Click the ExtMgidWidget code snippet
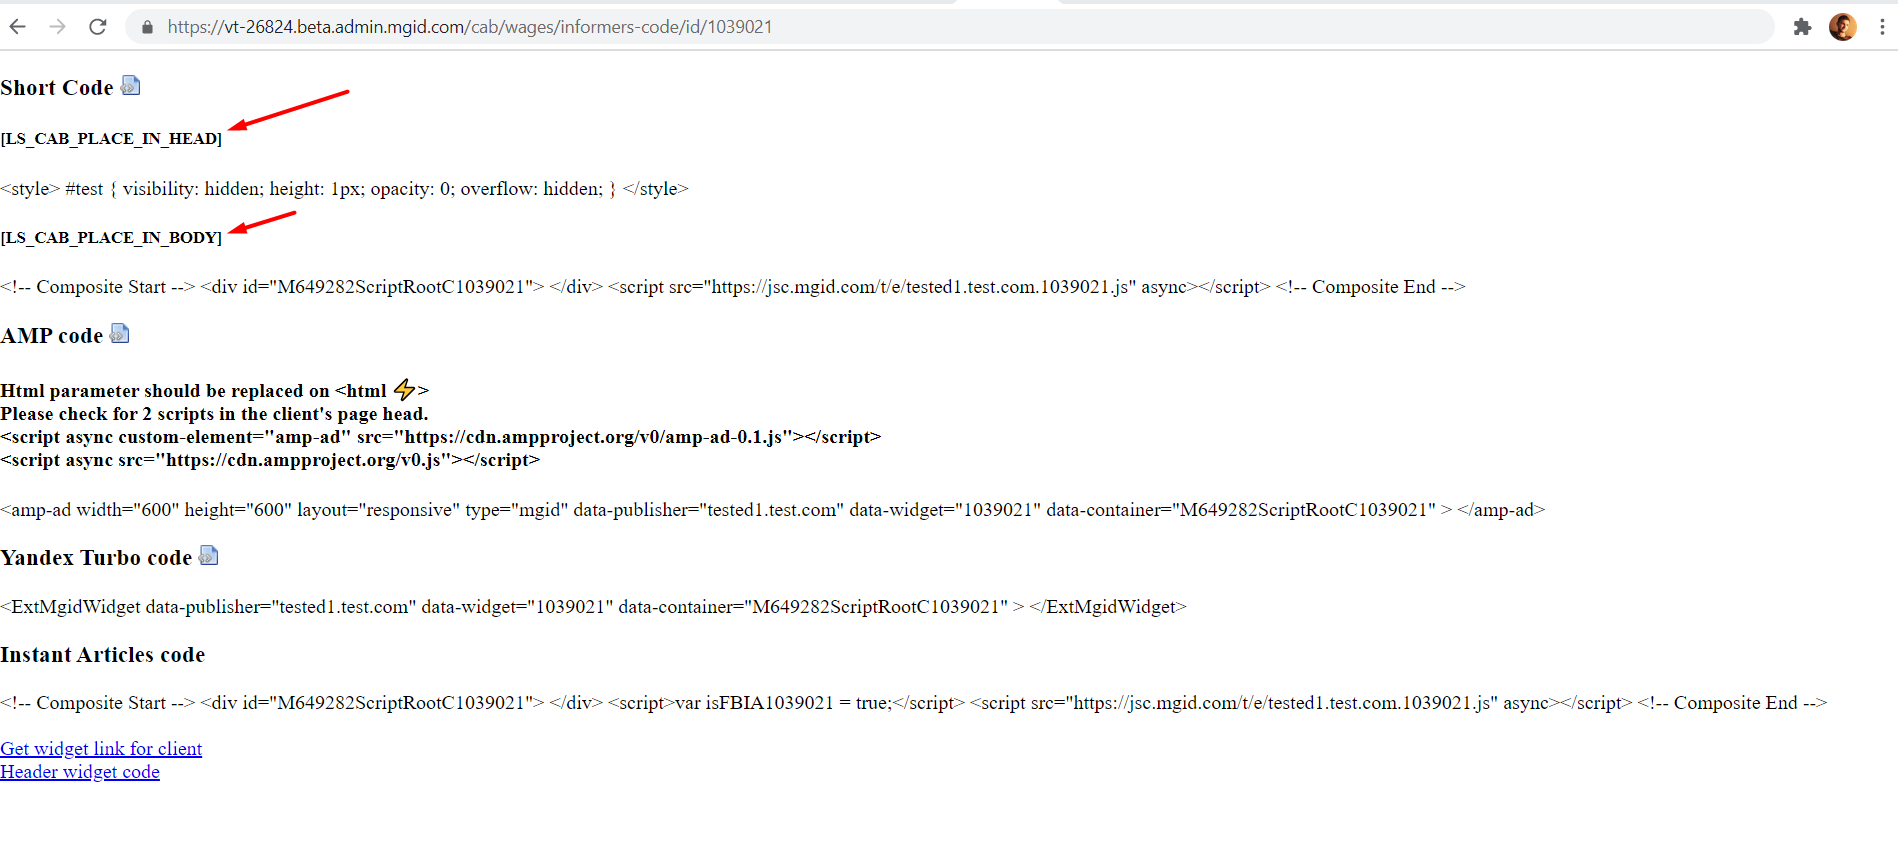Viewport: 1898px width, 864px height. pyautogui.click(x=593, y=607)
